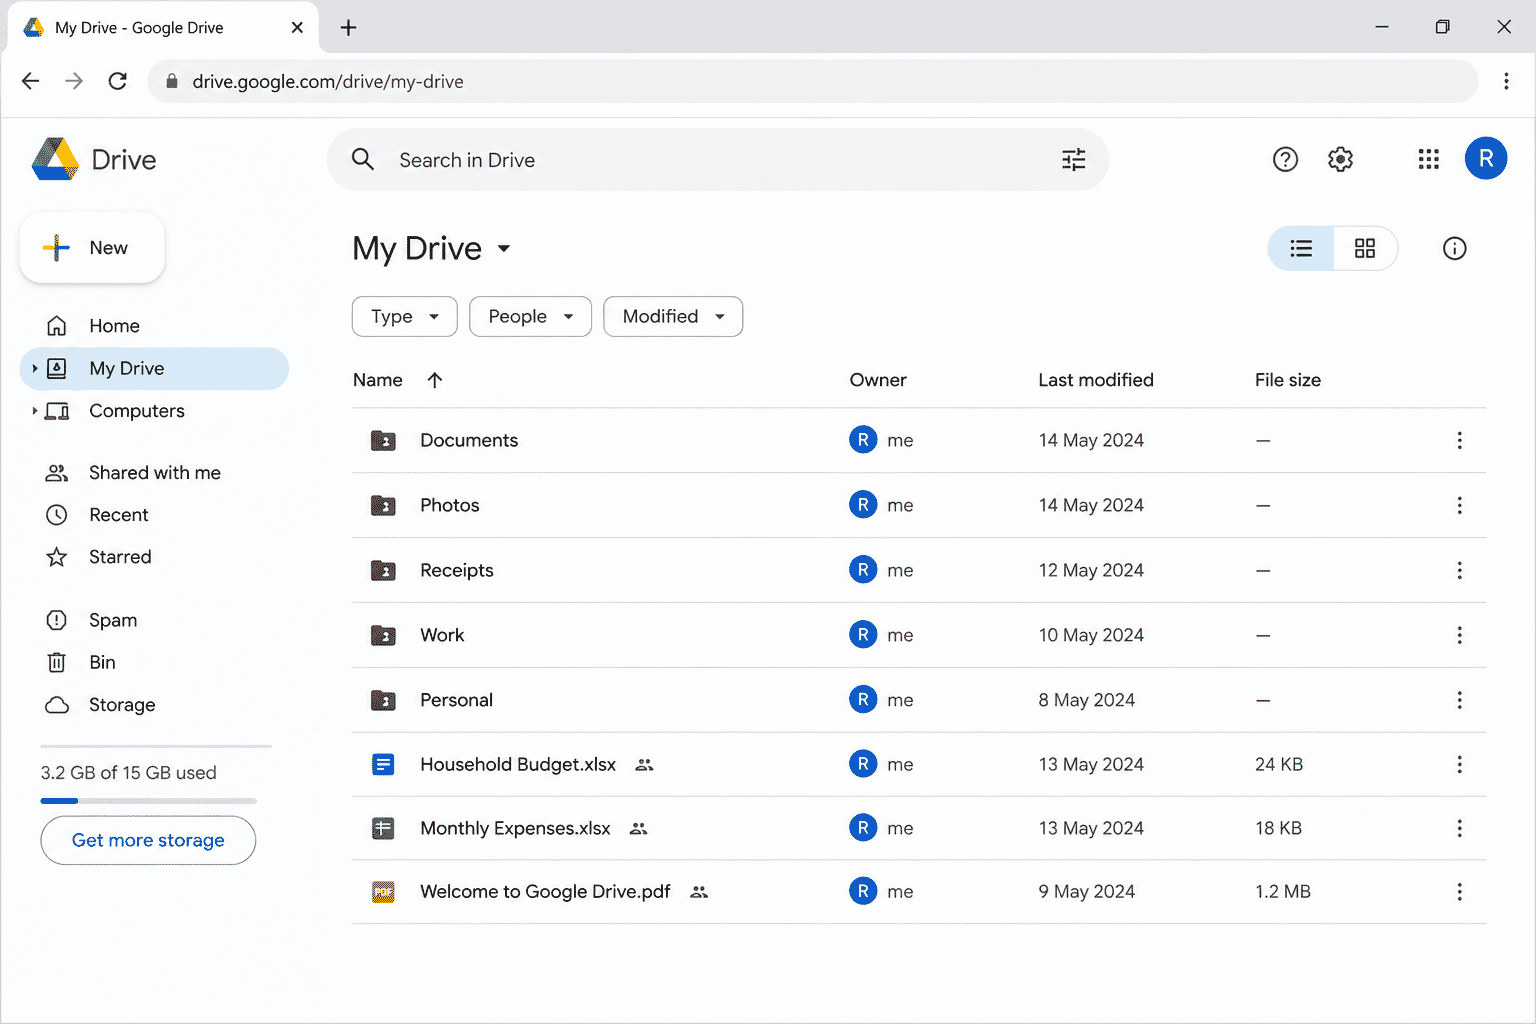
Task: Select the My Drive browser tab
Action: point(163,28)
